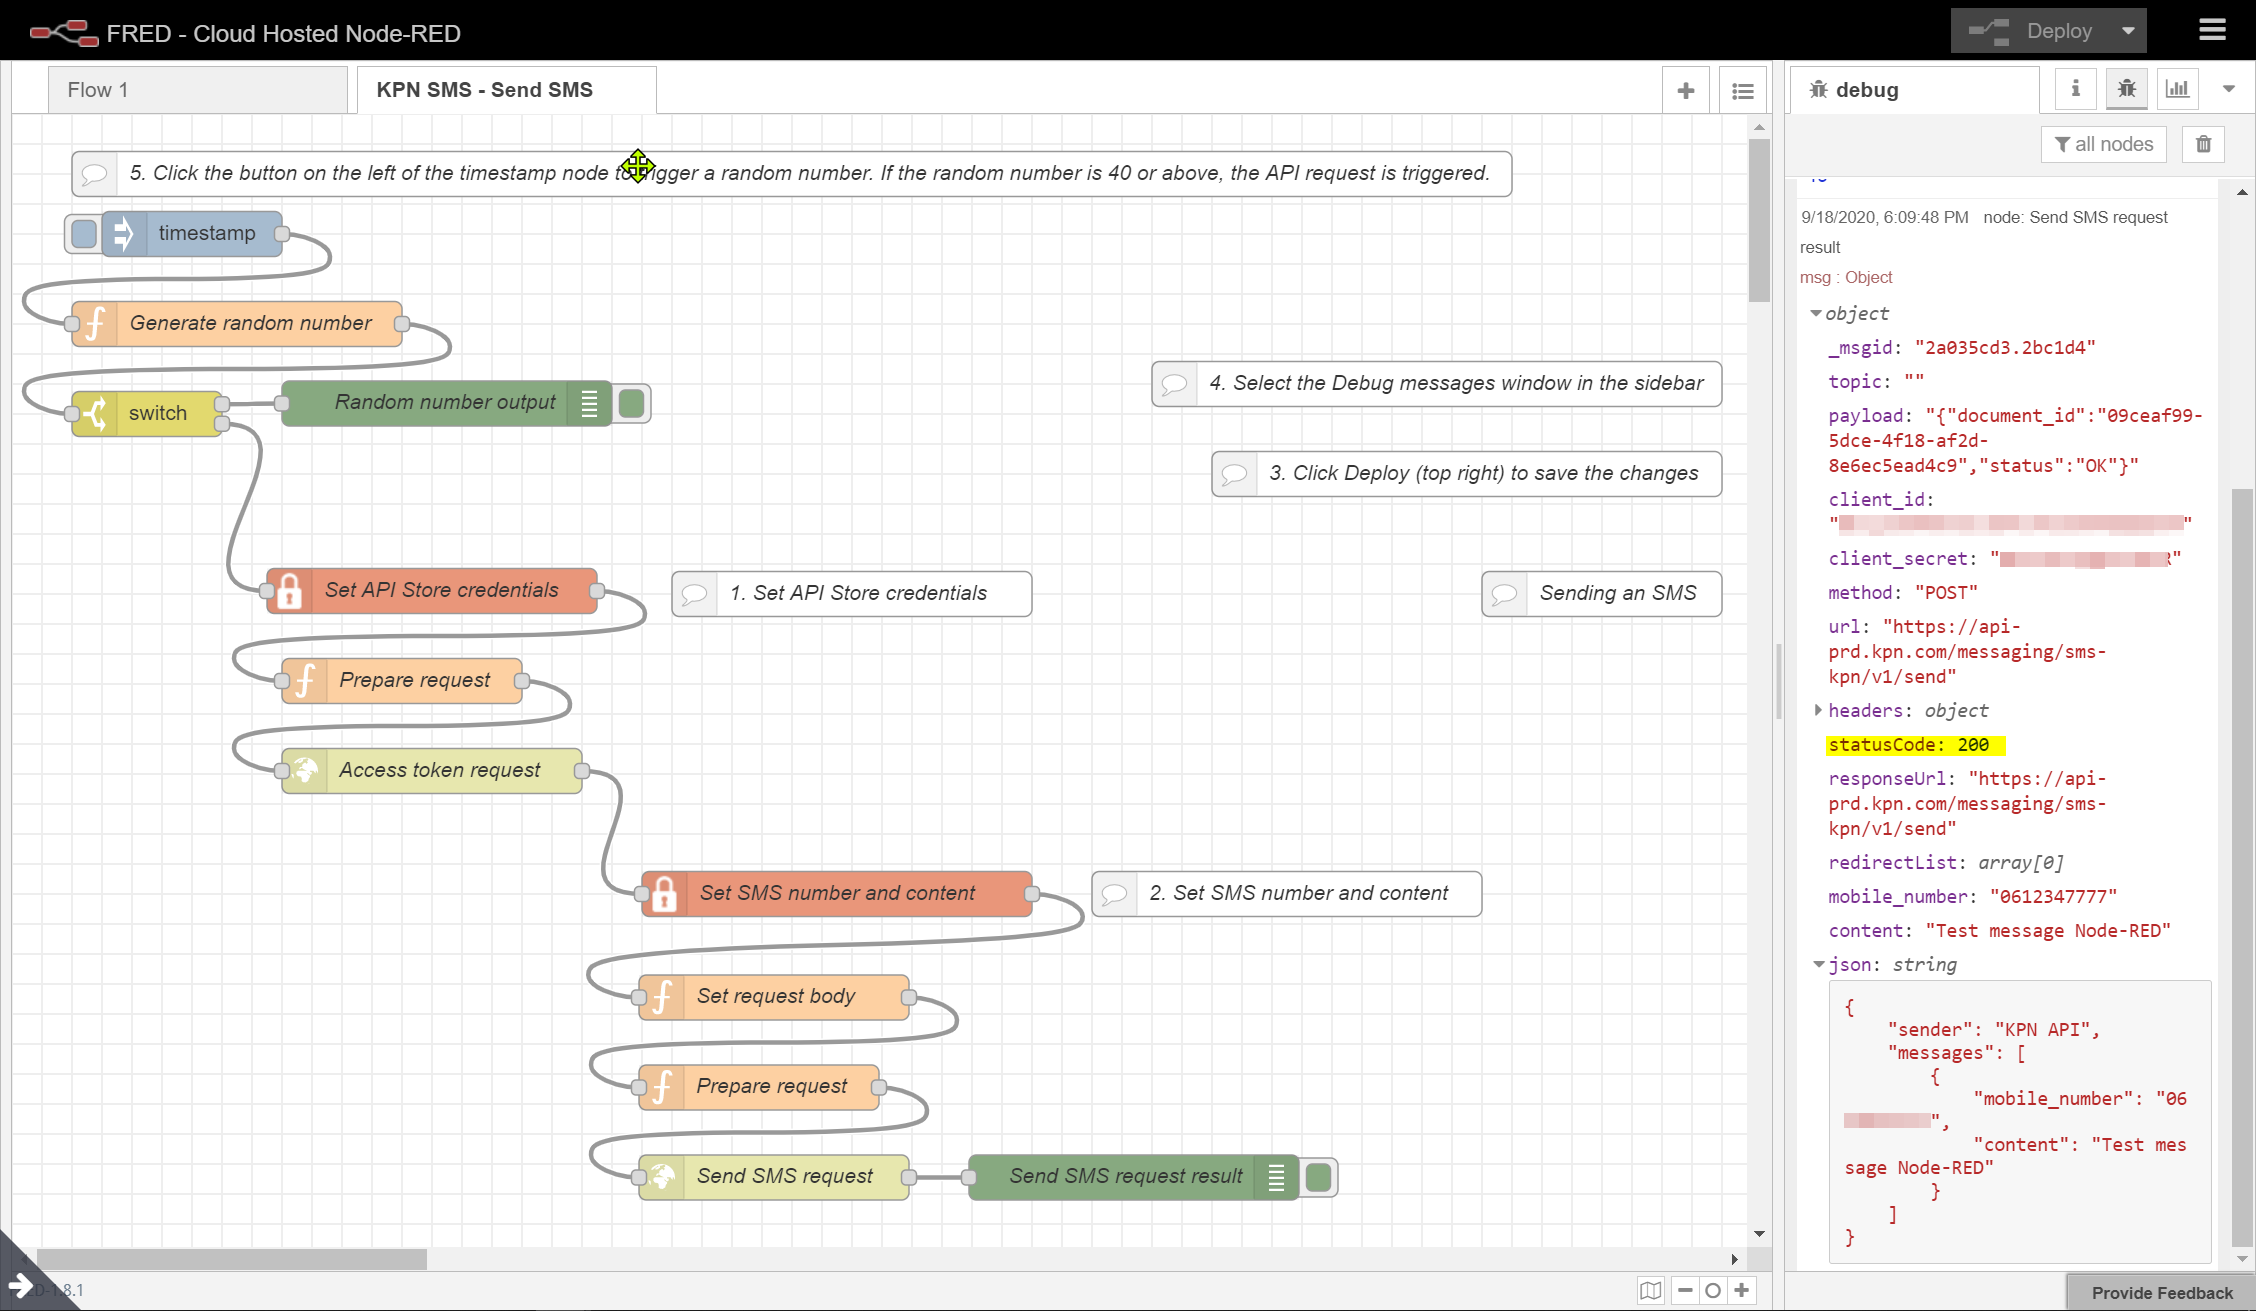Click the timestamp inject trigger button
The width and height of the screenshot is (2256, 1311).
coord(84,233)
